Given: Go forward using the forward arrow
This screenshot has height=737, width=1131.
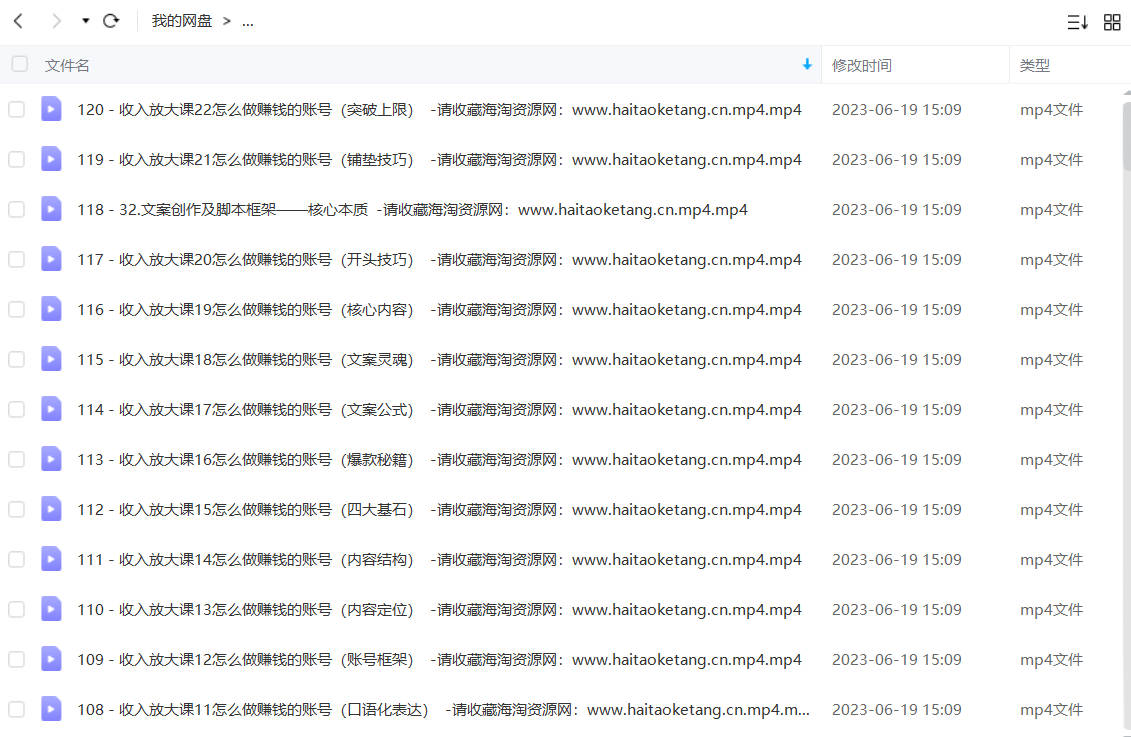Looking at the screenshot, I should click(56, 21).
